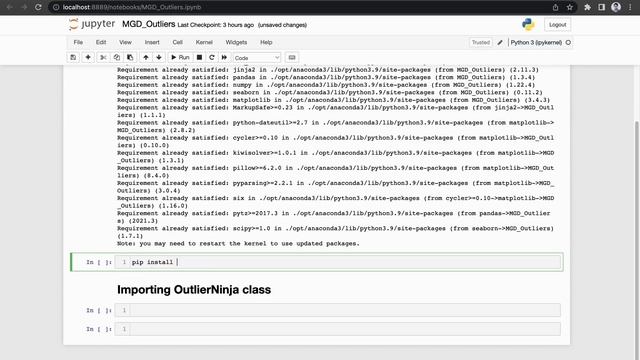Viewport: 640px width, 360px height.
Task: Open the Widgets menu
Action: [236, 42]
